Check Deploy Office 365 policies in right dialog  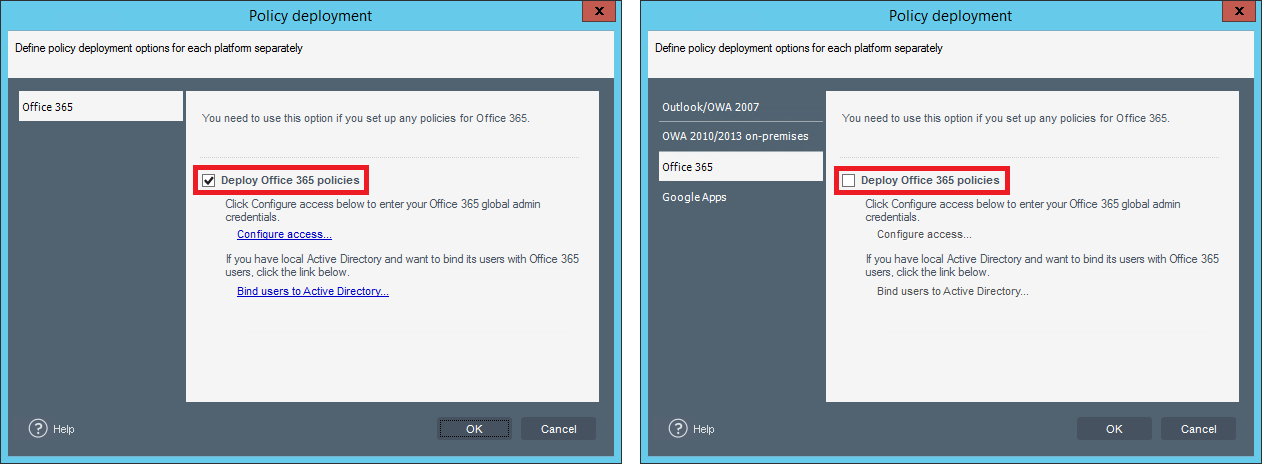pyautogui.click(x=848, y=181)
